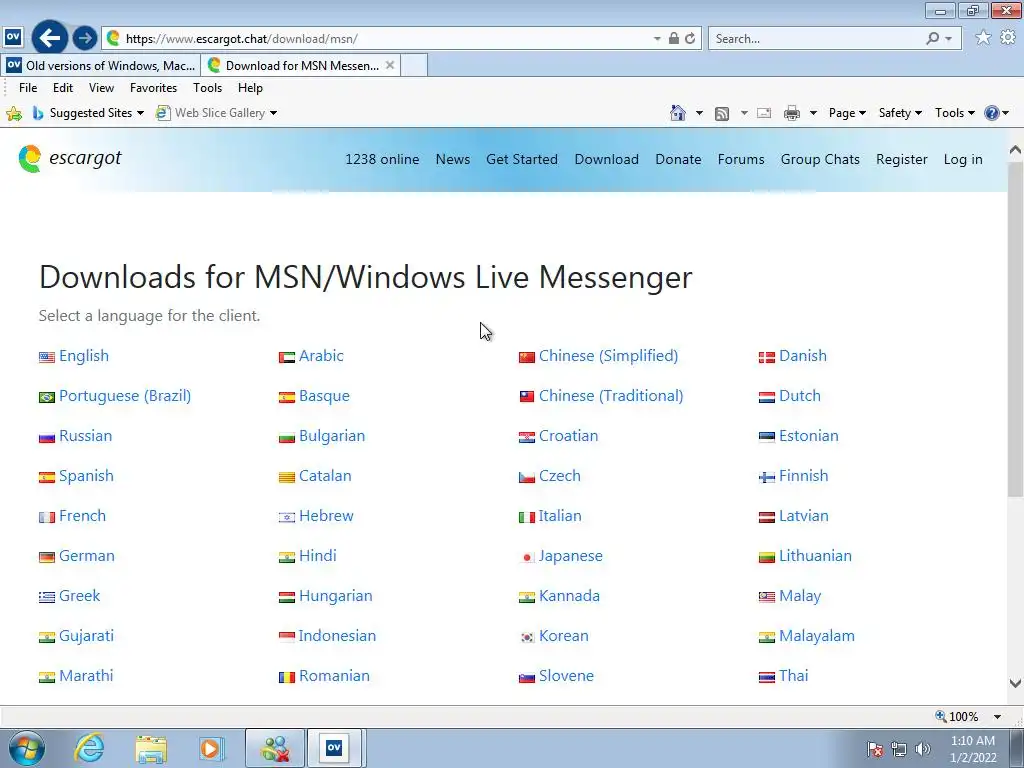Click the Register link
This screenshot has width=1024, height=768.
tap(901, 159)
